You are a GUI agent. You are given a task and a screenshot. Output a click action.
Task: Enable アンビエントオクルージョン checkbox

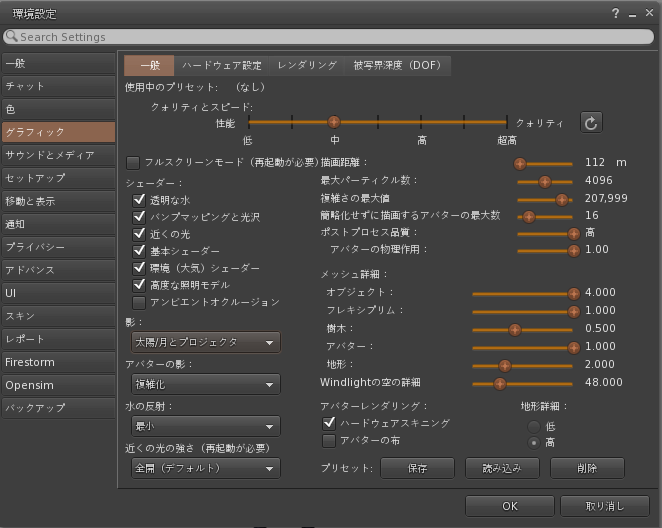tap(139, 302)
